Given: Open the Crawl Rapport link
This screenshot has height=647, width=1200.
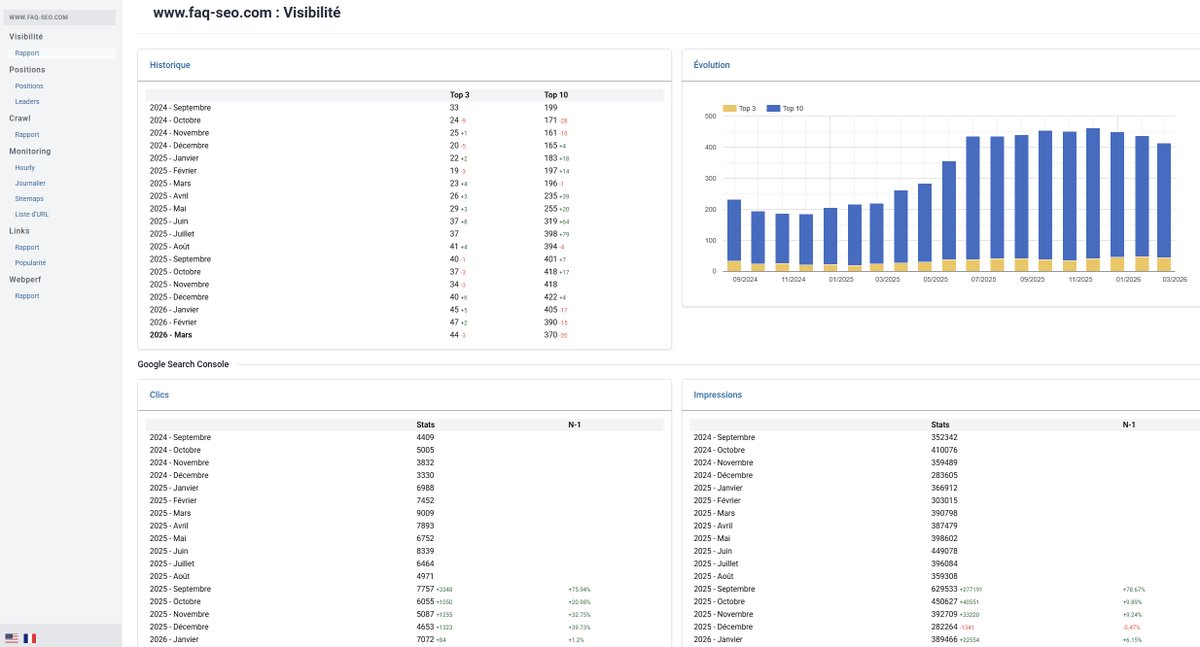Looking at the screenshot, I should pos(27,134).
